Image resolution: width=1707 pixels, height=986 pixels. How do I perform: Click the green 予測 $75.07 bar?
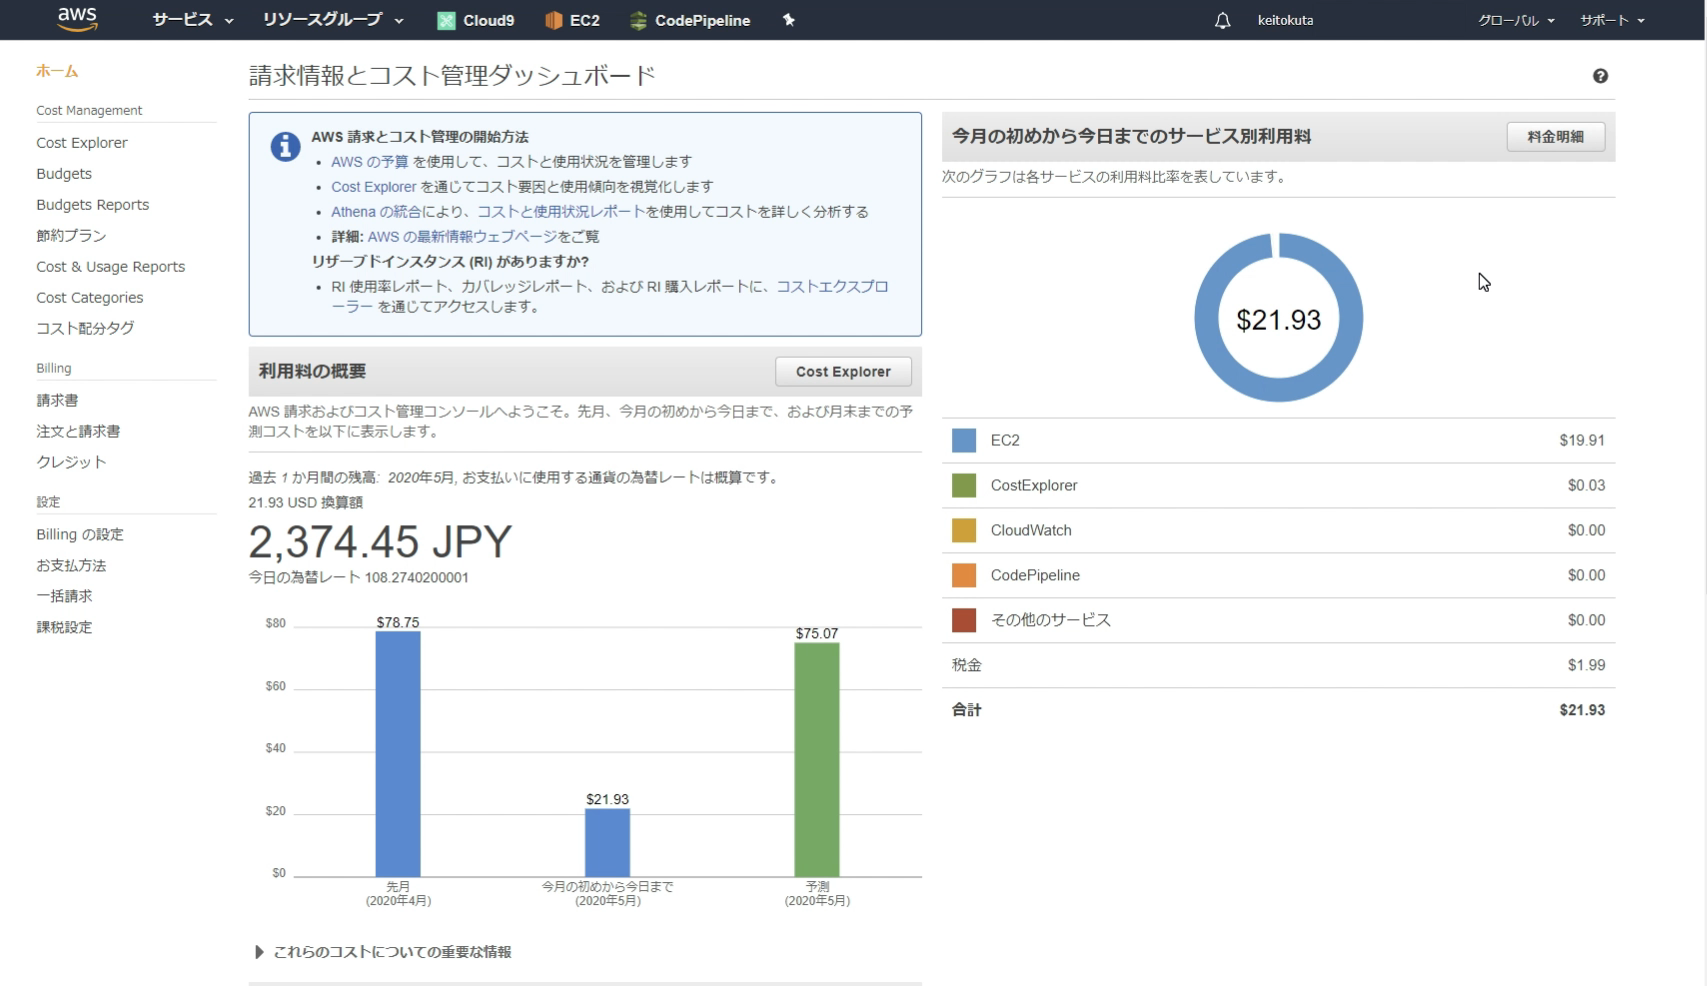817,760
